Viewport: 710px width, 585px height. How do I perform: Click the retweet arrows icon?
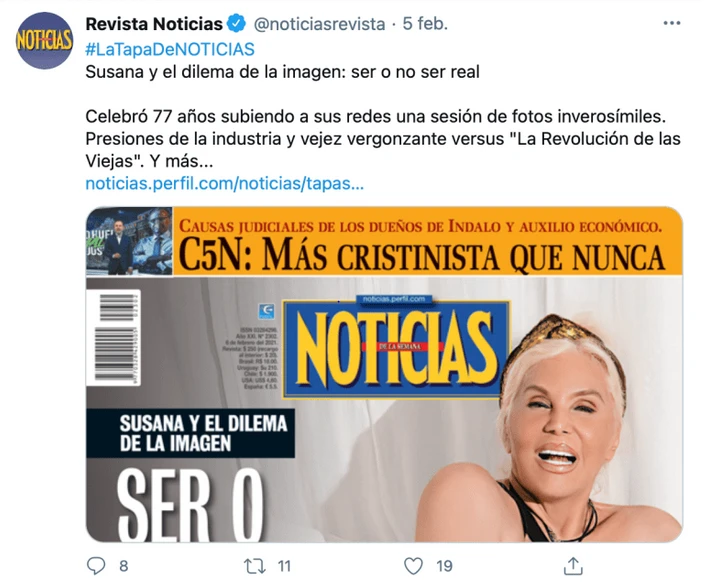254,566
